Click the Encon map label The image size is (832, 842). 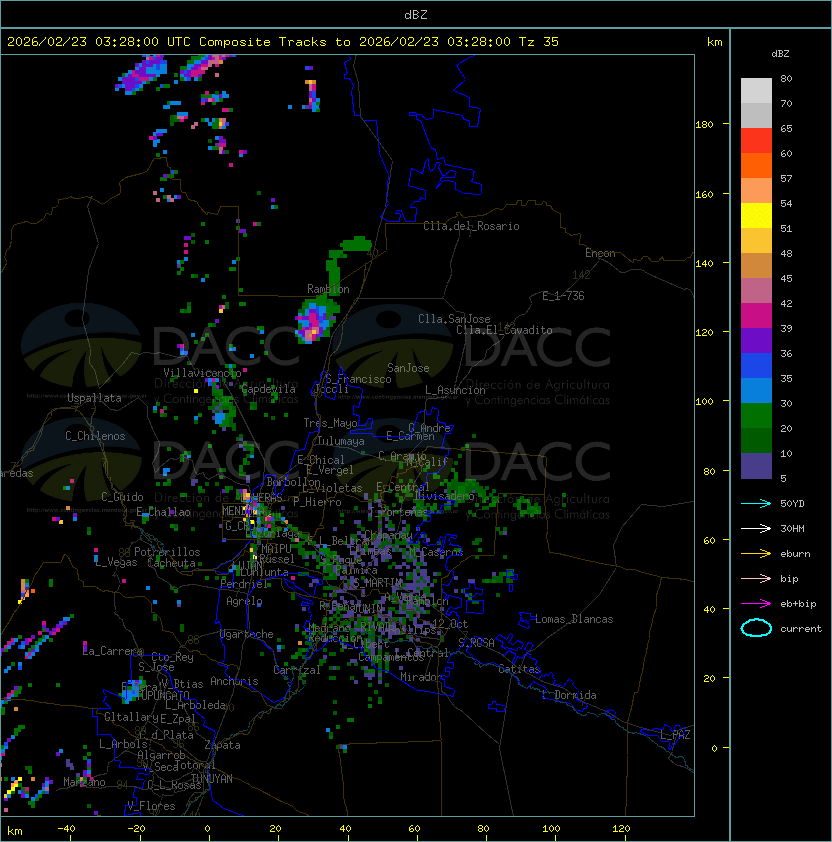point(600,253)
